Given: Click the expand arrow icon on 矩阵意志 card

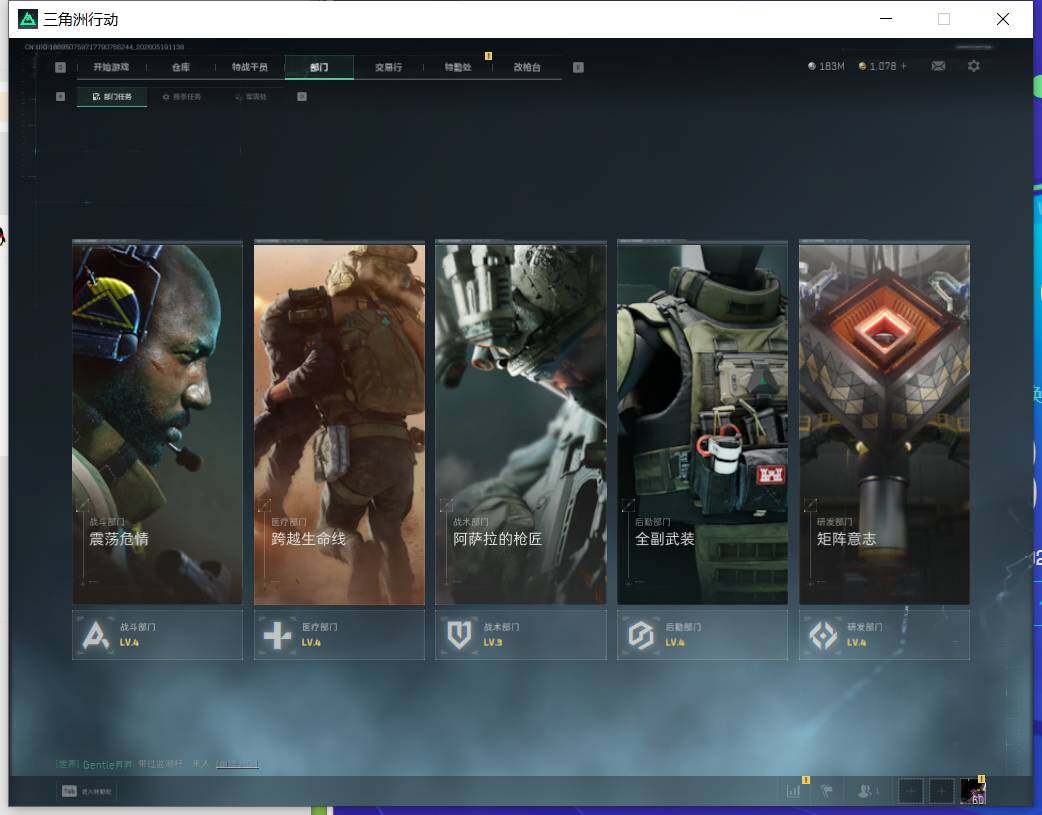Looking at the screenshot, I should coord(810,505).
